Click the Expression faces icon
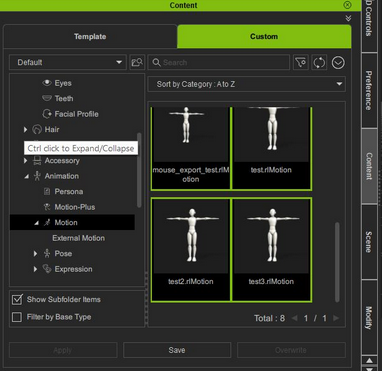382x371 pixels. click(x=47, y=269)
